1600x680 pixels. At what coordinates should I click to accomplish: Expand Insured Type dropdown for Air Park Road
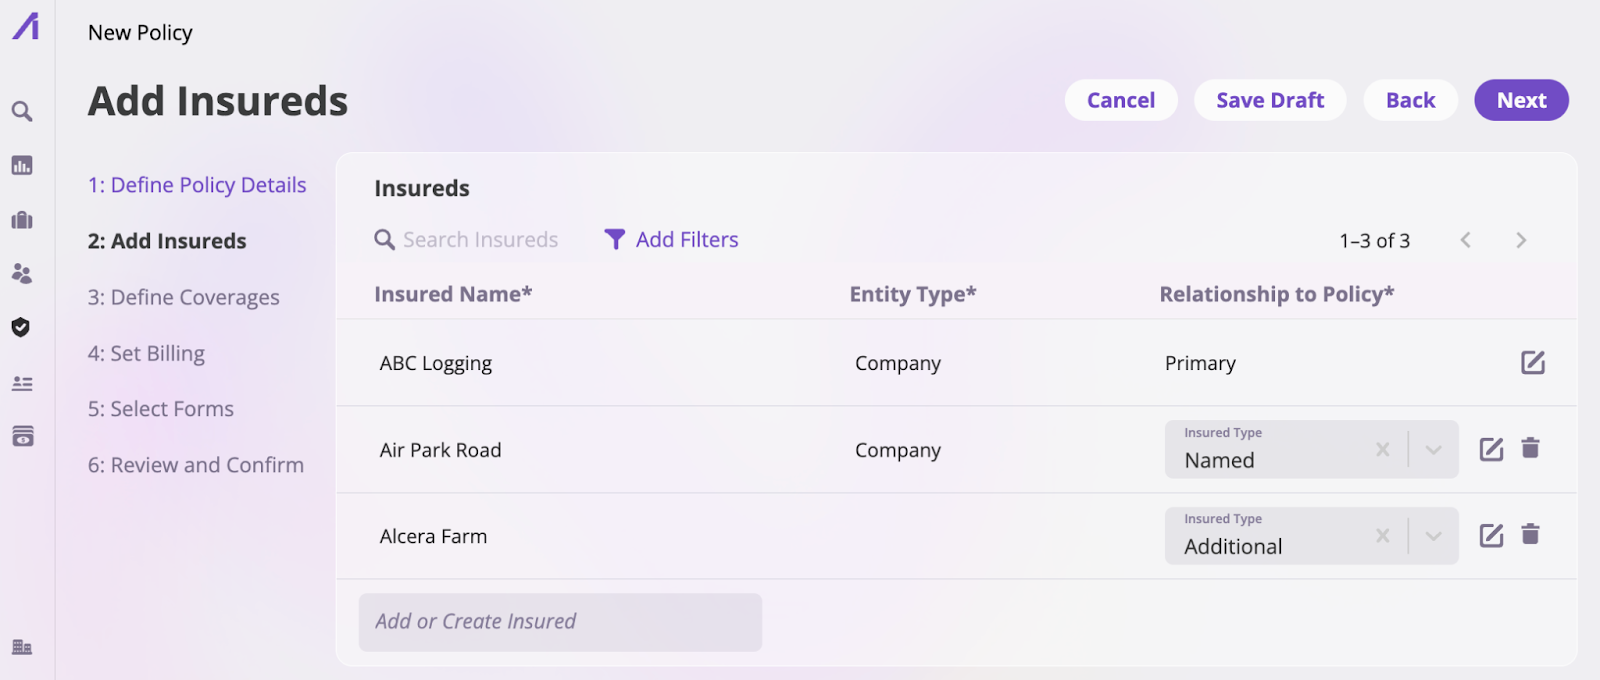click(x=1433, y=450)
